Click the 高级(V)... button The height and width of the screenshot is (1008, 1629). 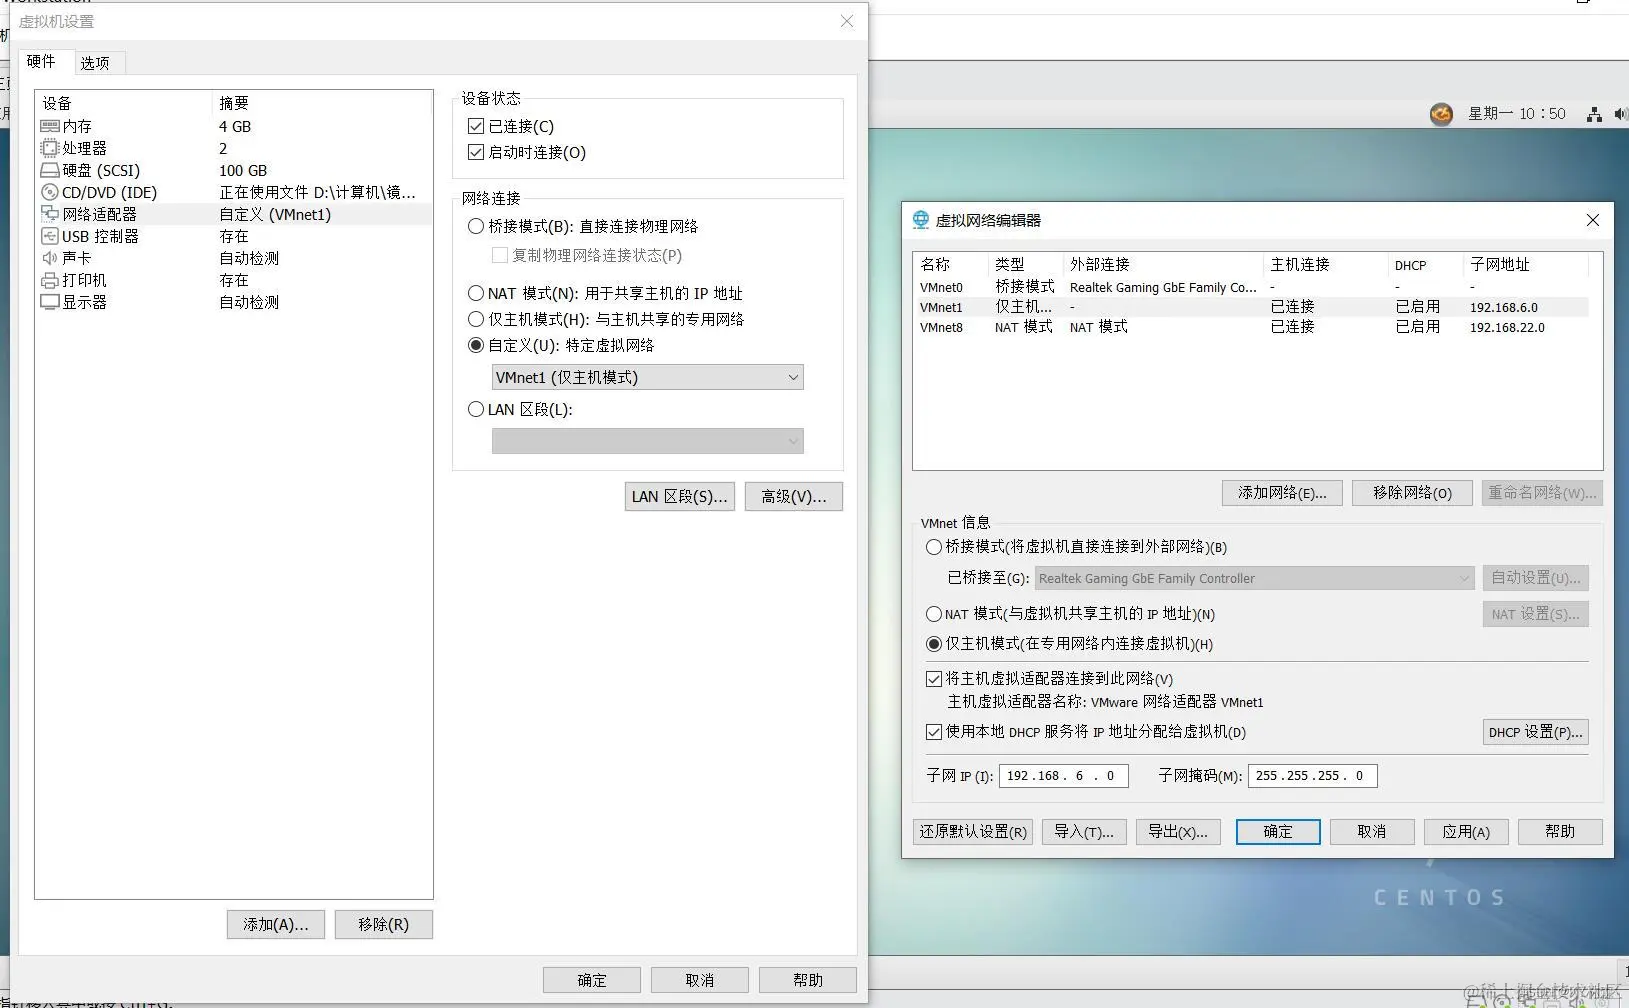tap(794, 496)
